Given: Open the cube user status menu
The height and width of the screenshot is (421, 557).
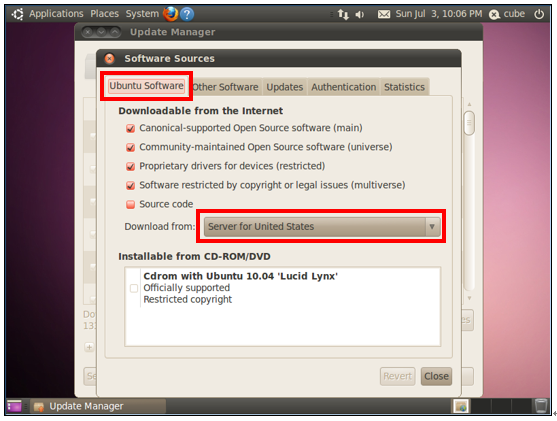Looking at the screenshot, I should tap(507, 14).
